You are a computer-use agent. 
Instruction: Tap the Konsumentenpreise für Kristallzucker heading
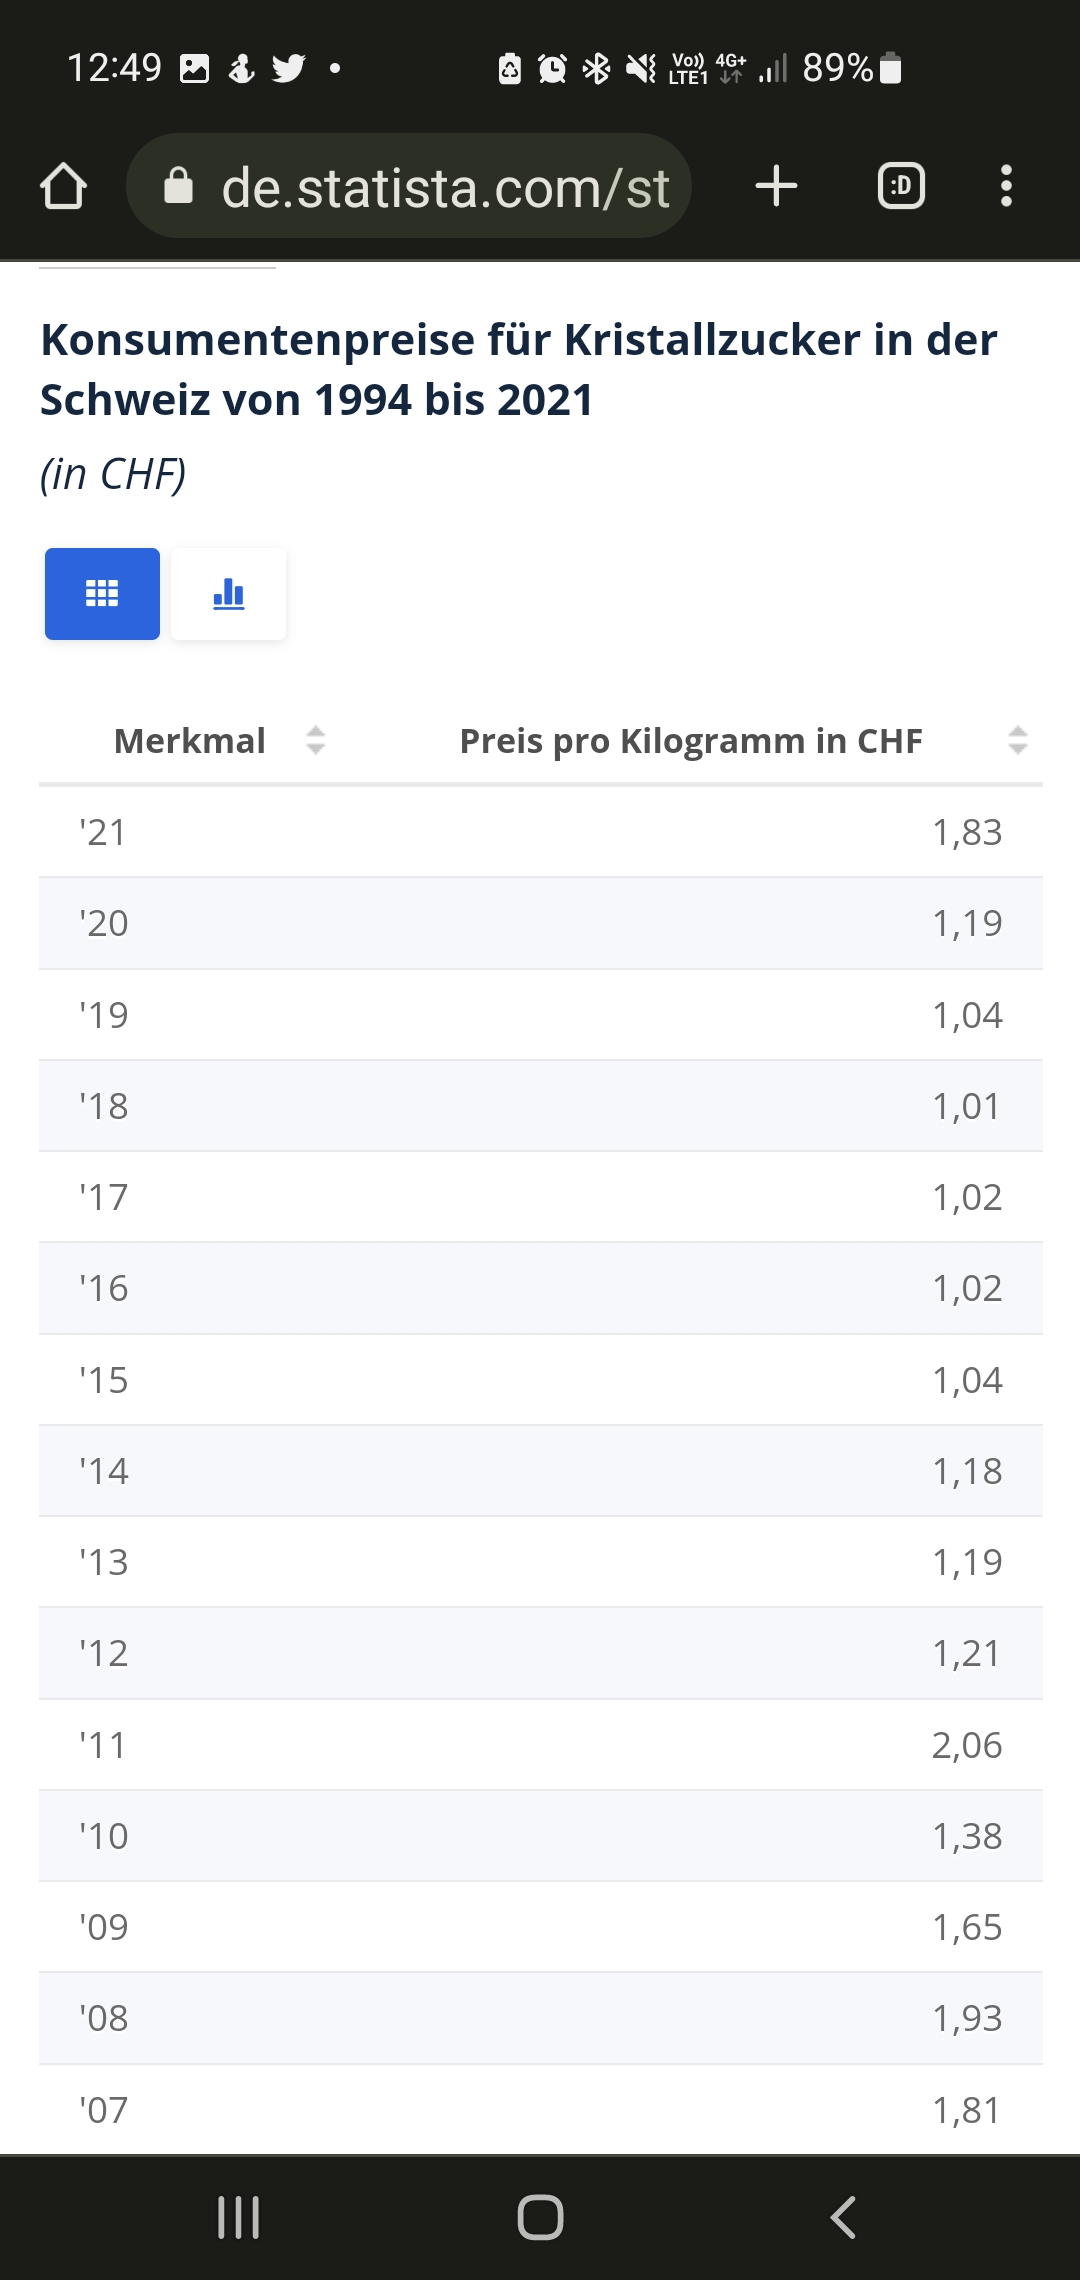coord(518,369)
